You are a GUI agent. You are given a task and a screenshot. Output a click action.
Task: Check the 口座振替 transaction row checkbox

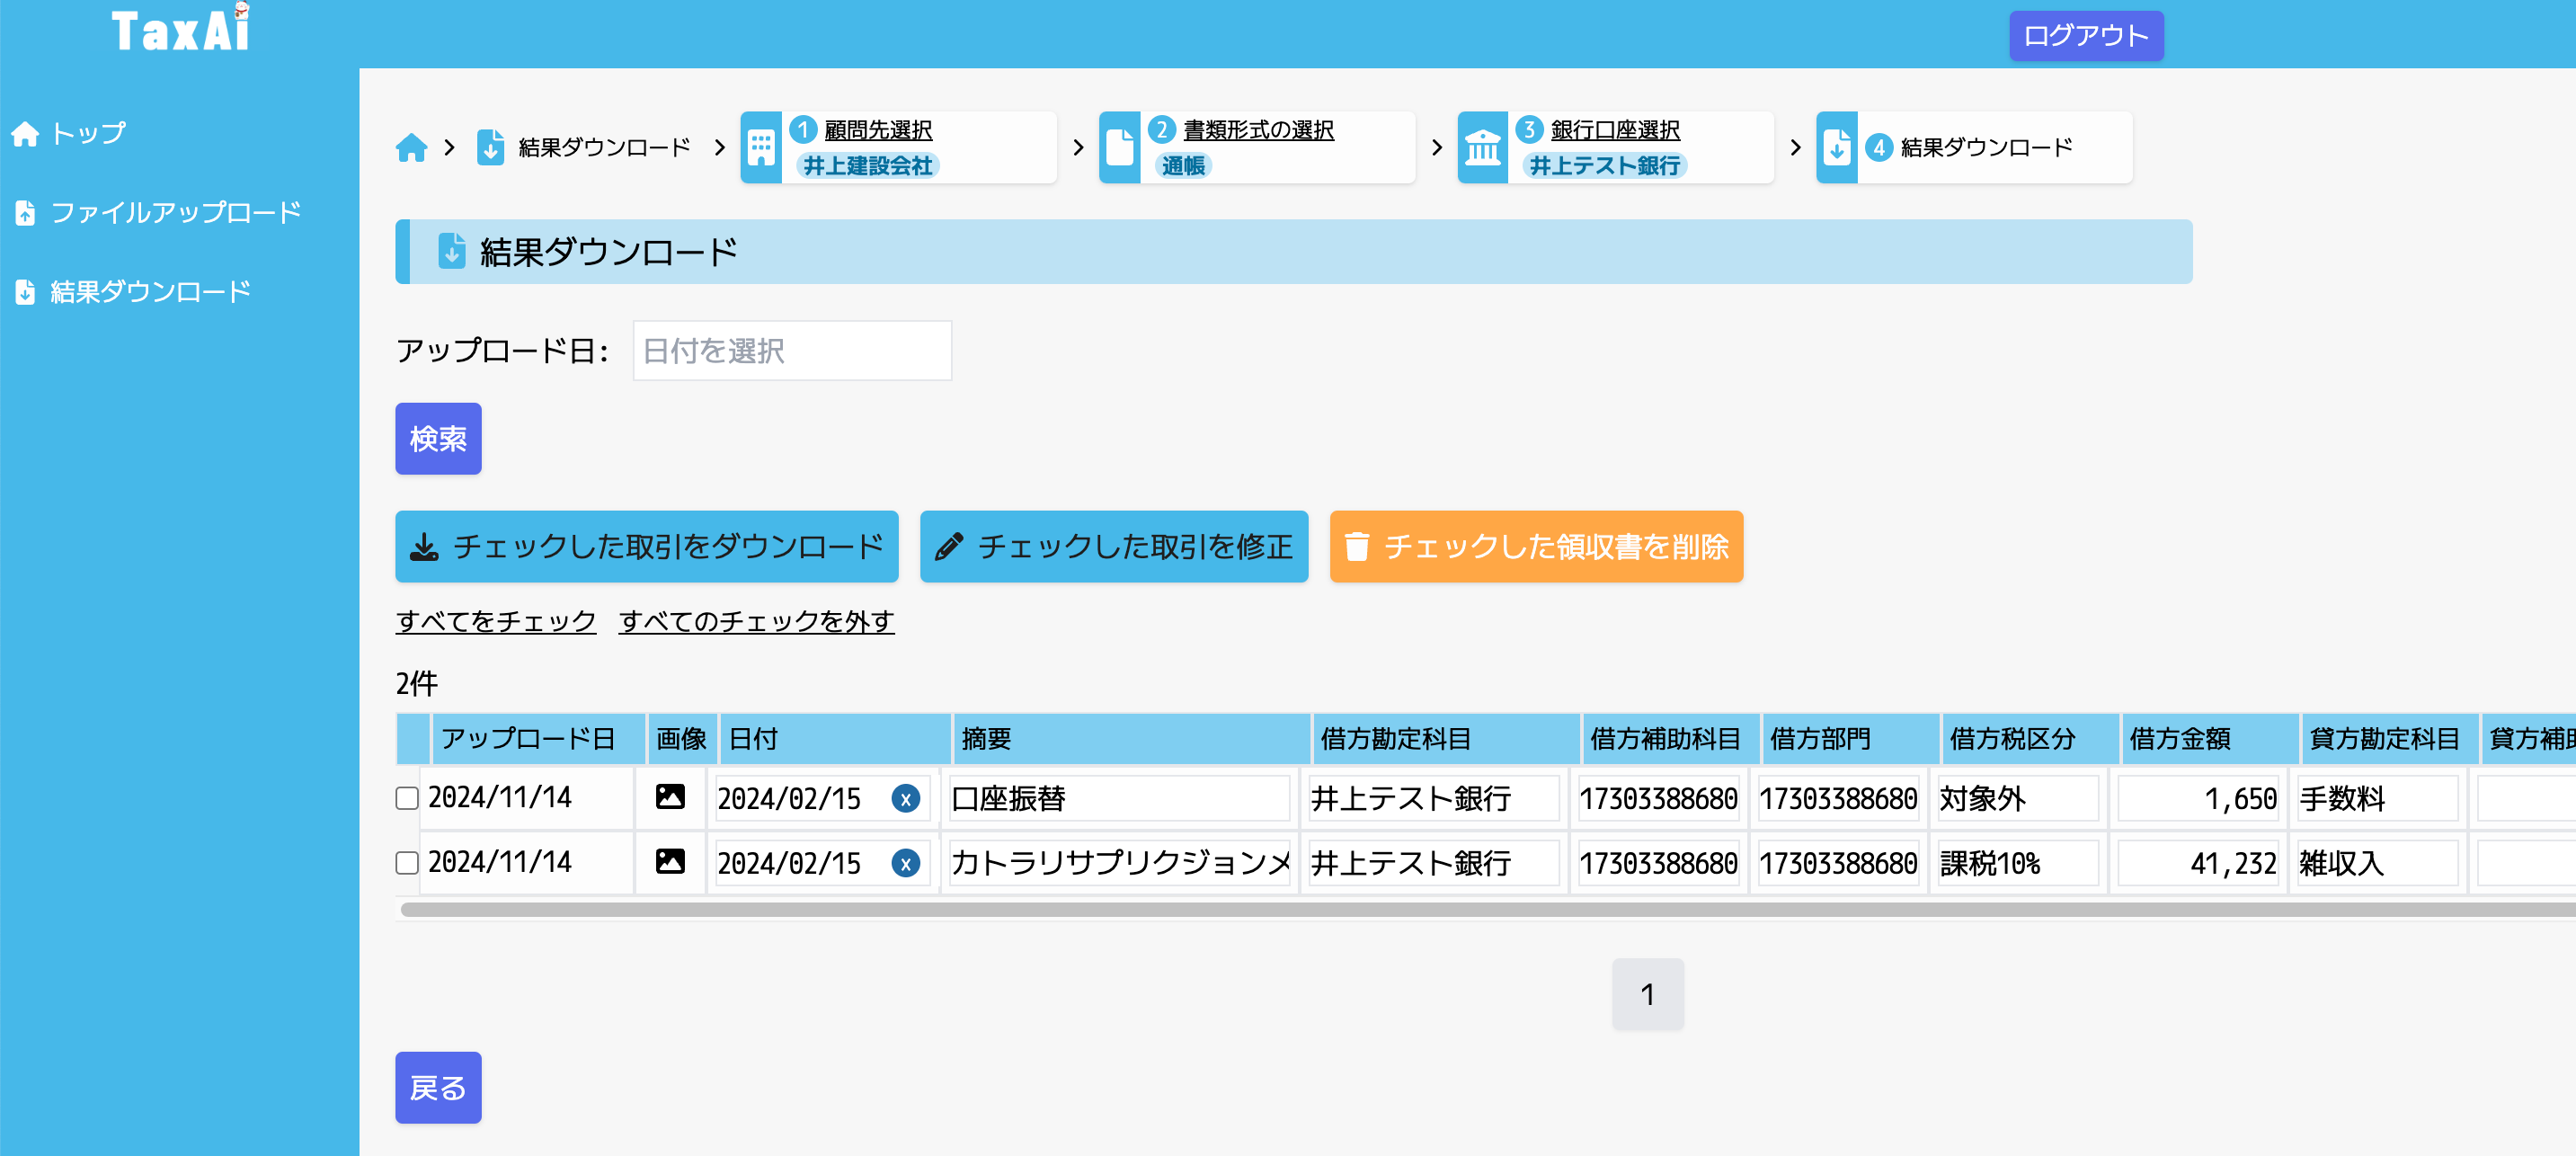coord(406,797)
